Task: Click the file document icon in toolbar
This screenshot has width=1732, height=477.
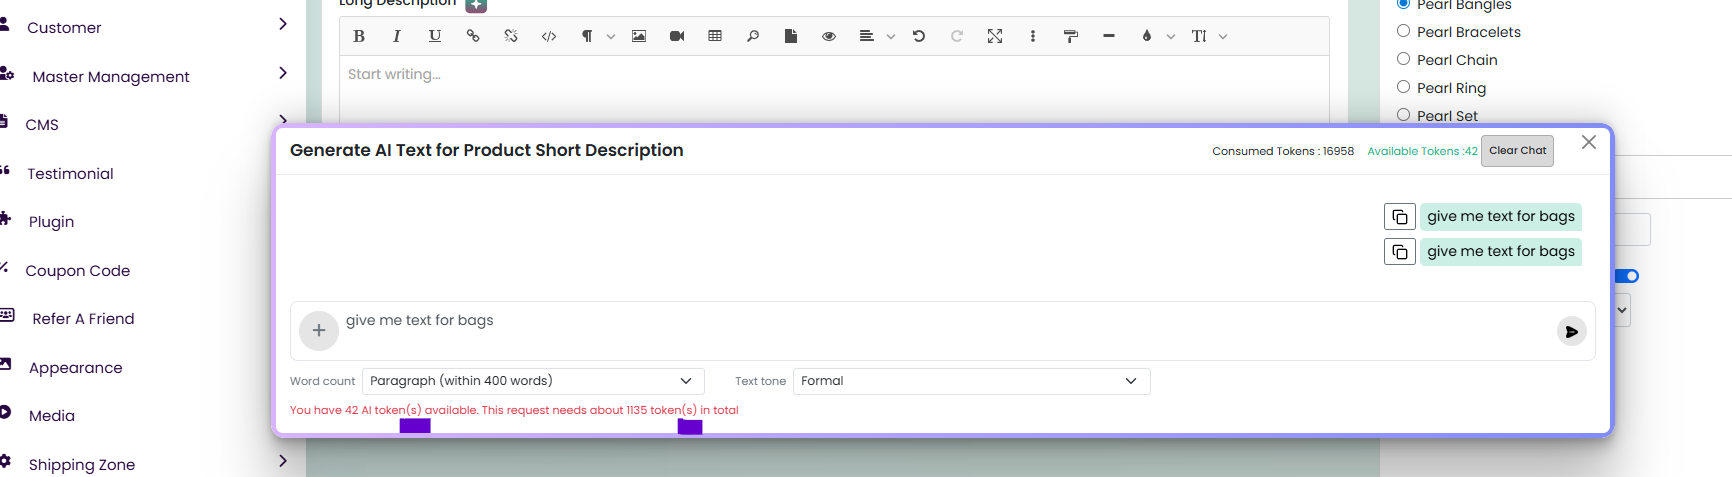Action: 791,36
